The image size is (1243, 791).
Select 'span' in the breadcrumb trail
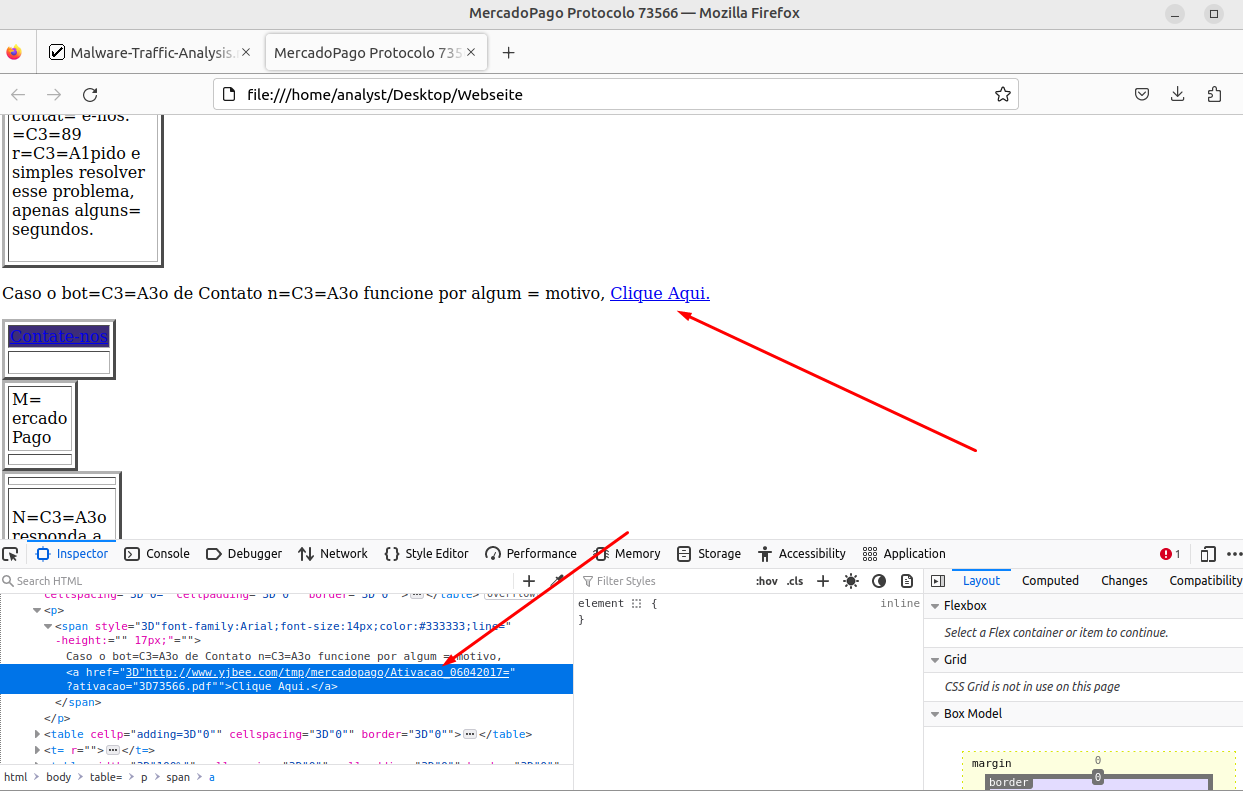pyautogui.click(x=178, y=777)
